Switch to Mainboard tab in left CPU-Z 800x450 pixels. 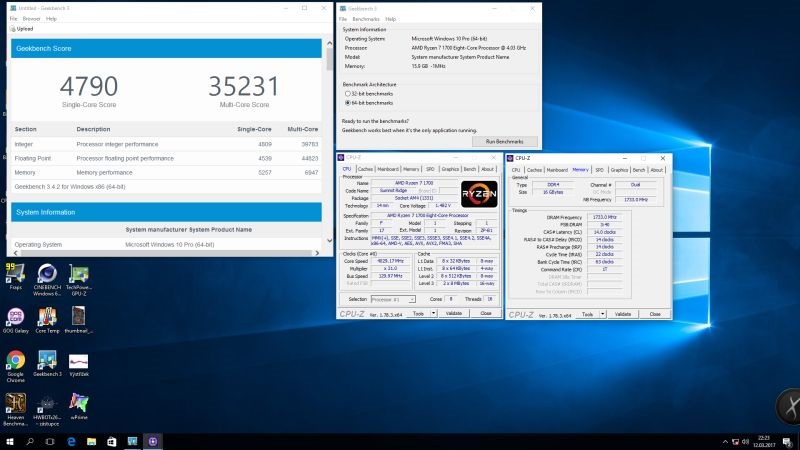coord(388,169)
